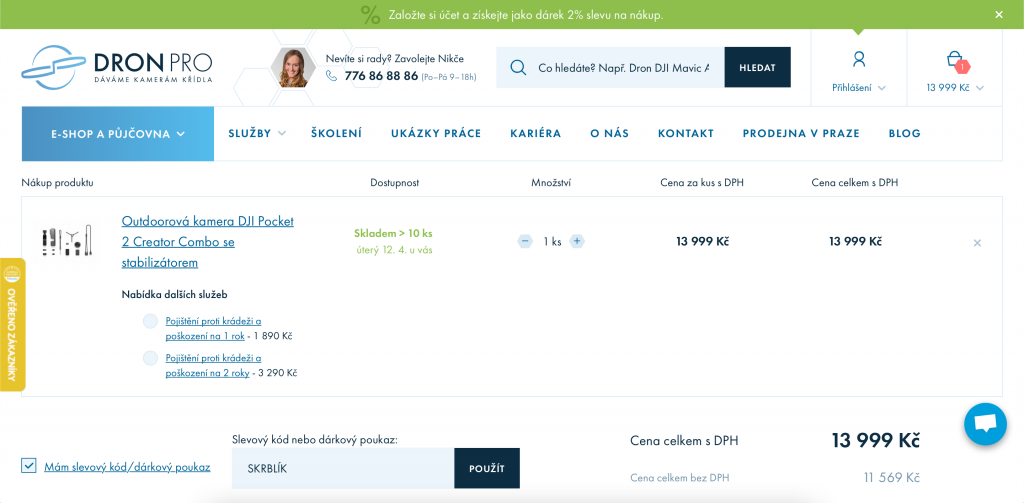
Task: Go to ŠKOLENÍ page
Action: point(336,133)
